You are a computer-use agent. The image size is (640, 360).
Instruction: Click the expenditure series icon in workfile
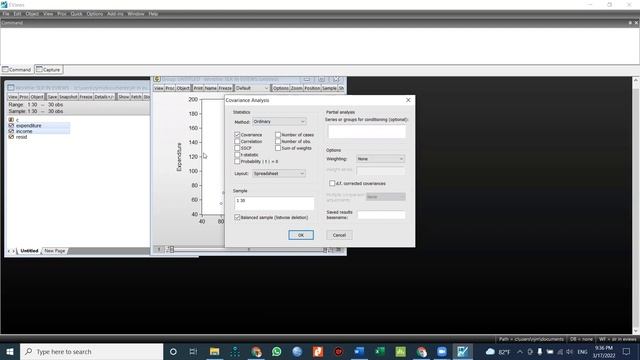pyautogui.click(x=11, y=126)
